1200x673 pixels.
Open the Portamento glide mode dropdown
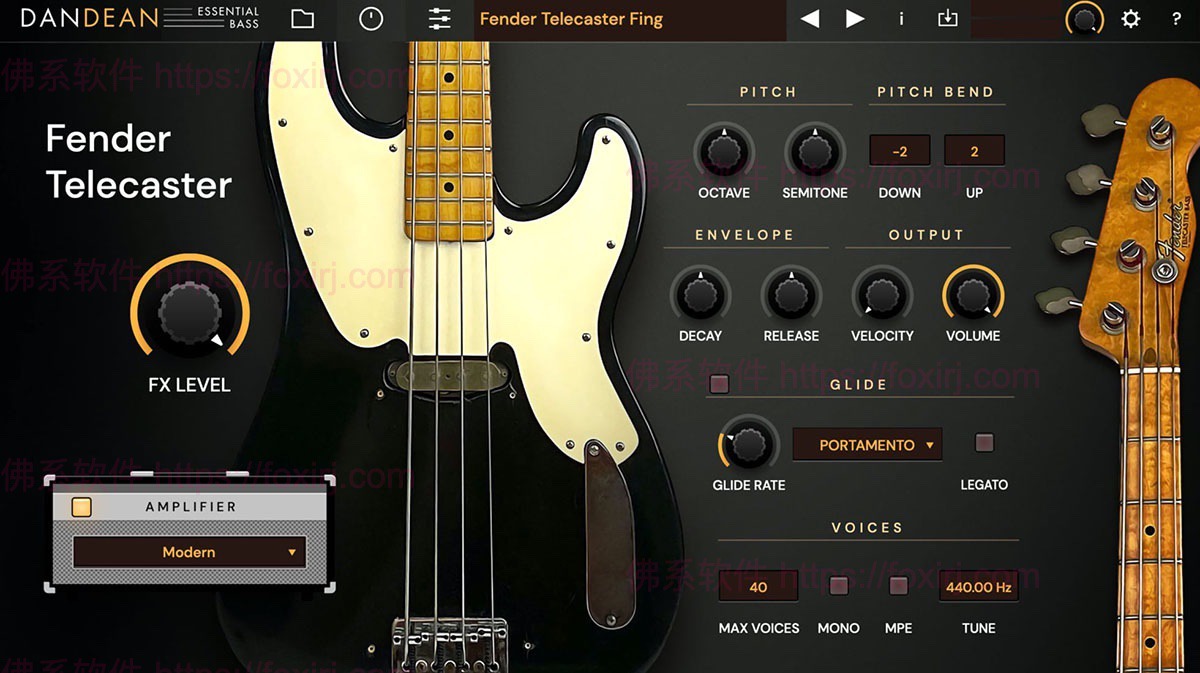pos(867,444)
